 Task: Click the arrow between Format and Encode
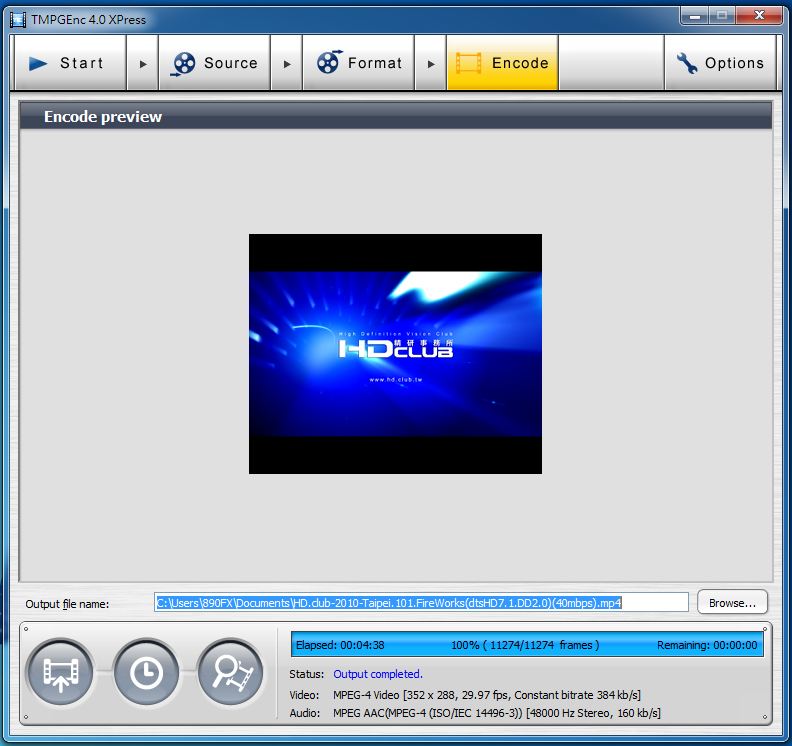431,63
